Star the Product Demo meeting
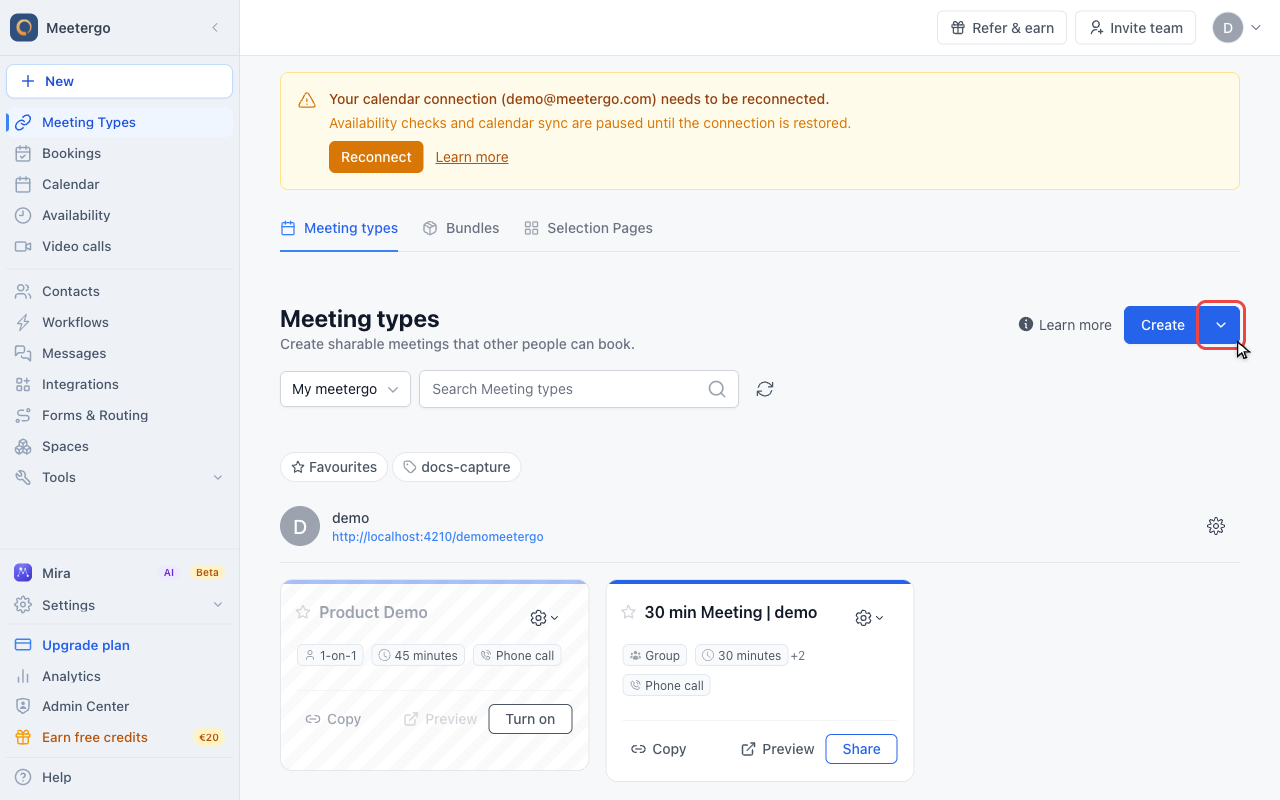1280x800 pixels. pyautogui.click(x=303, y=612)
